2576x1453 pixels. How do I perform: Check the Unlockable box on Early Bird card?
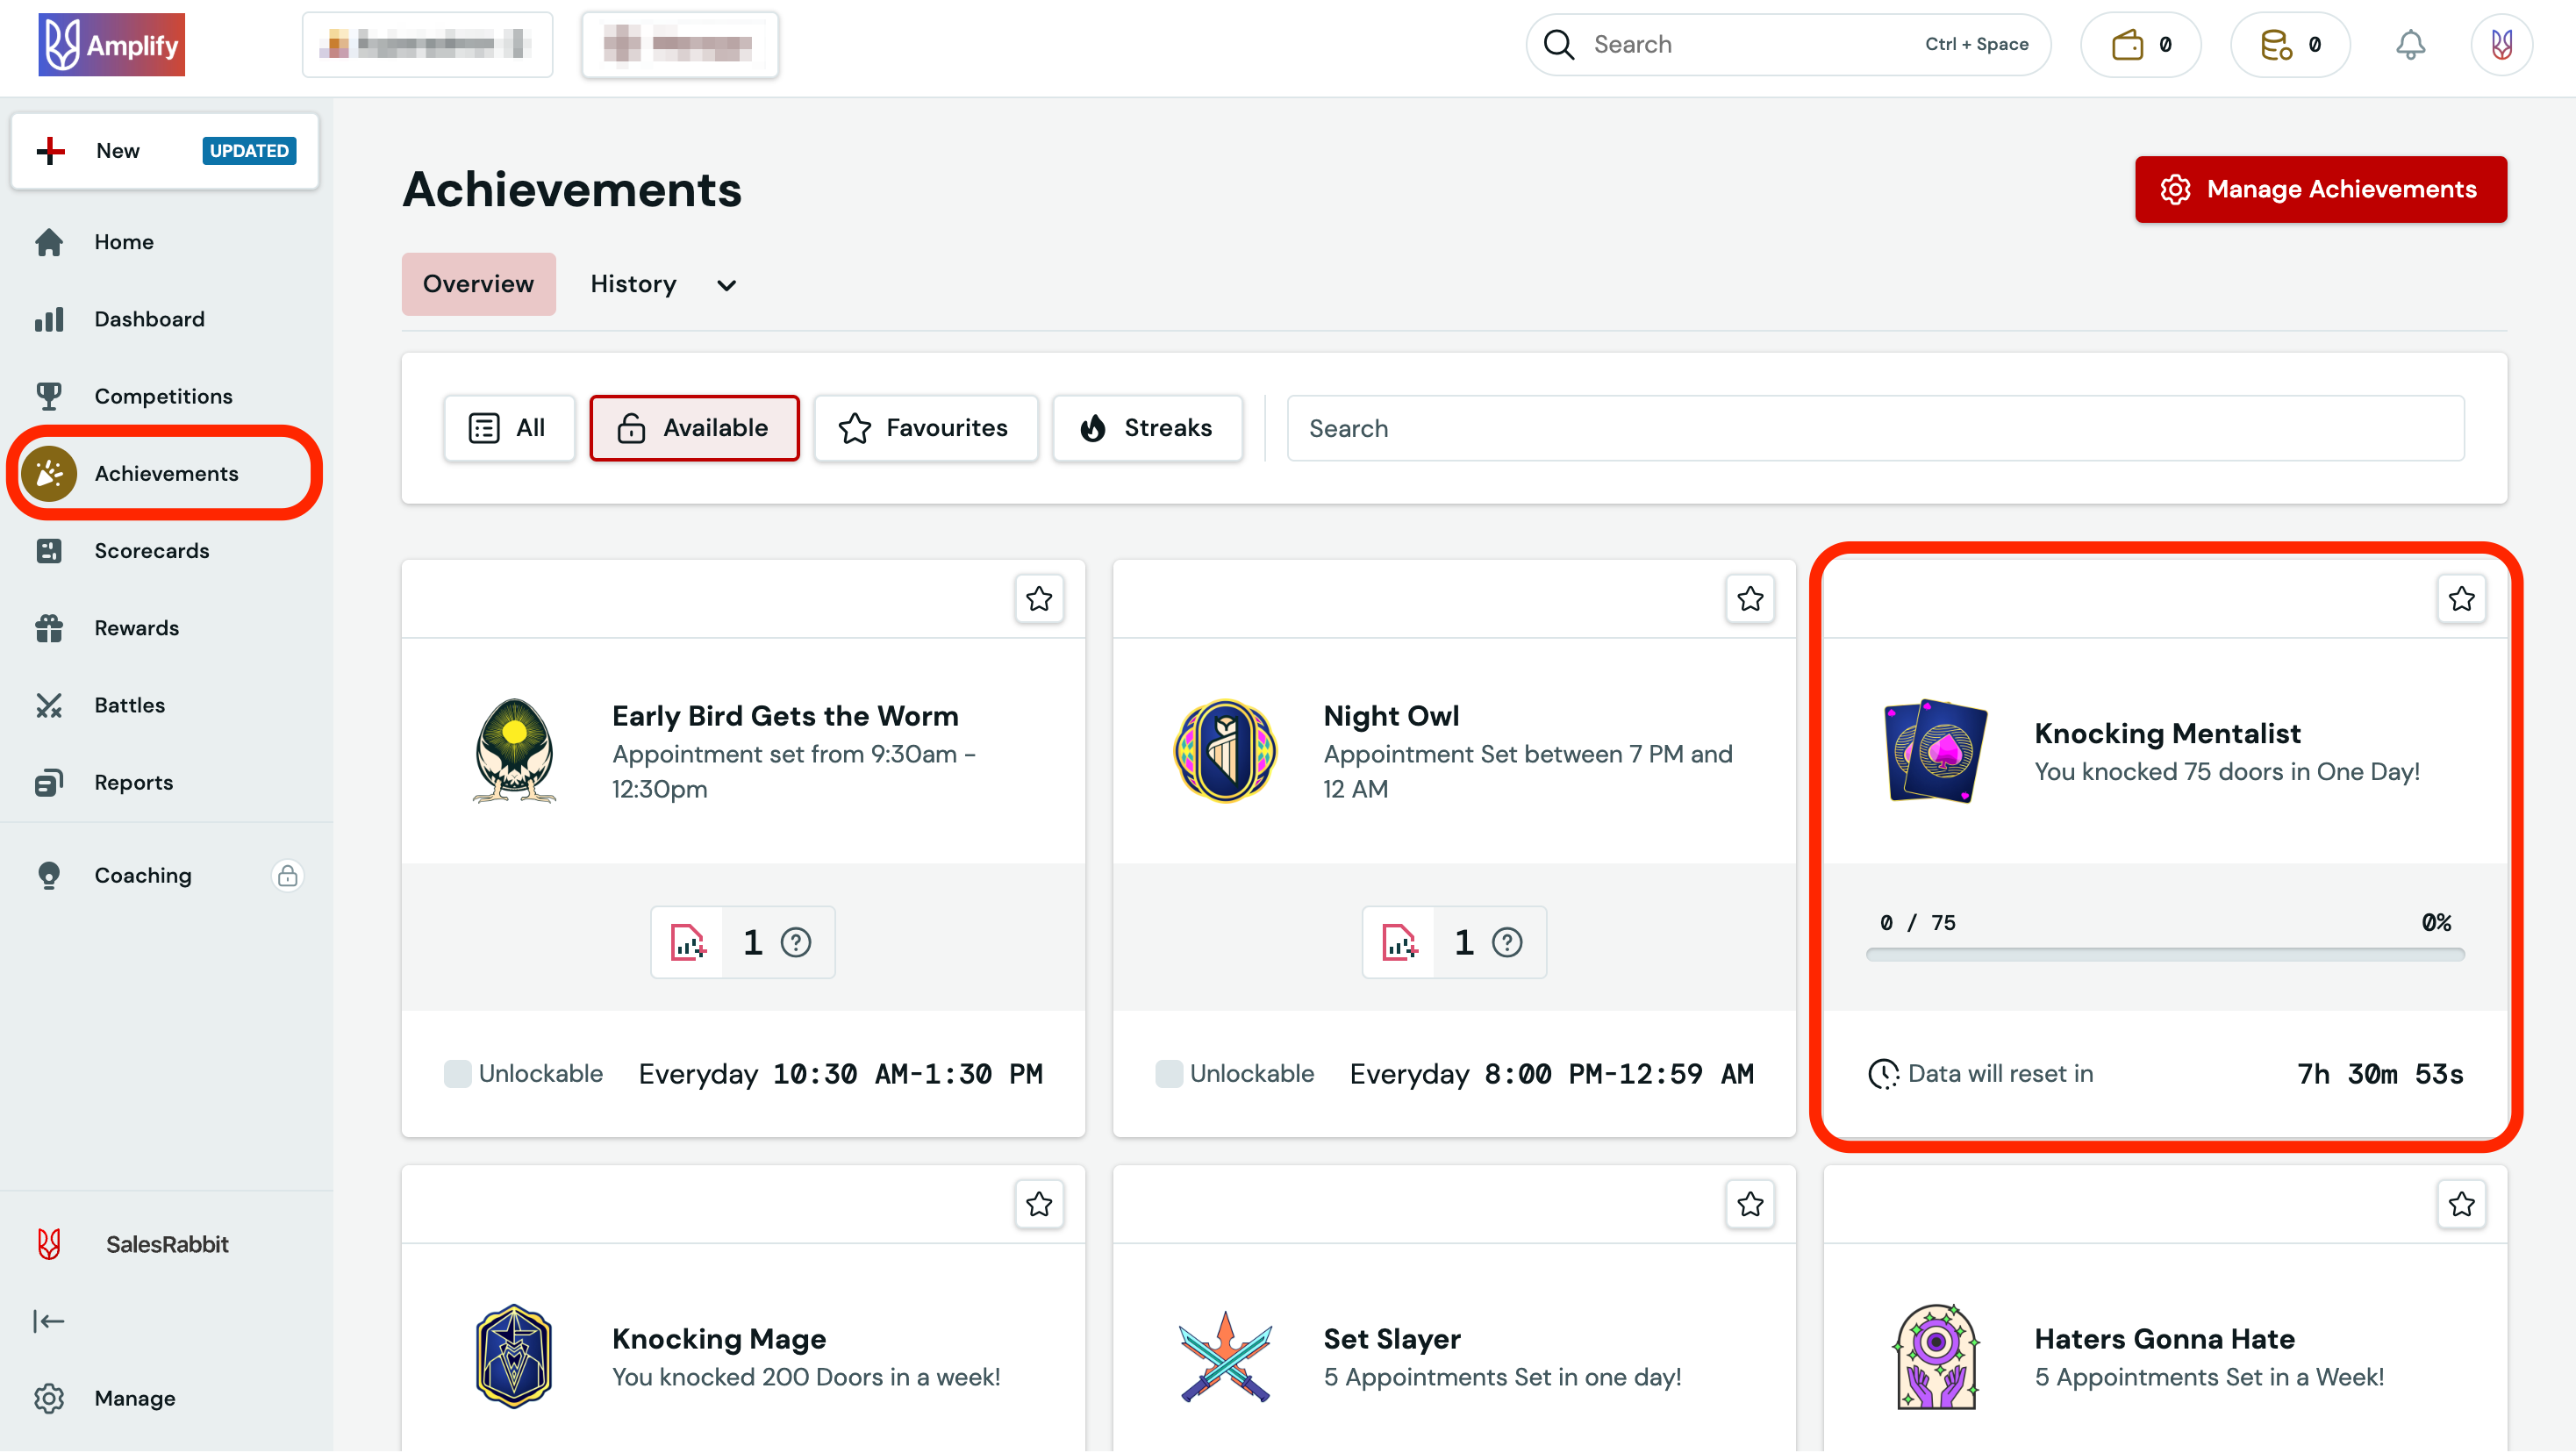(x=458, y=1072)
